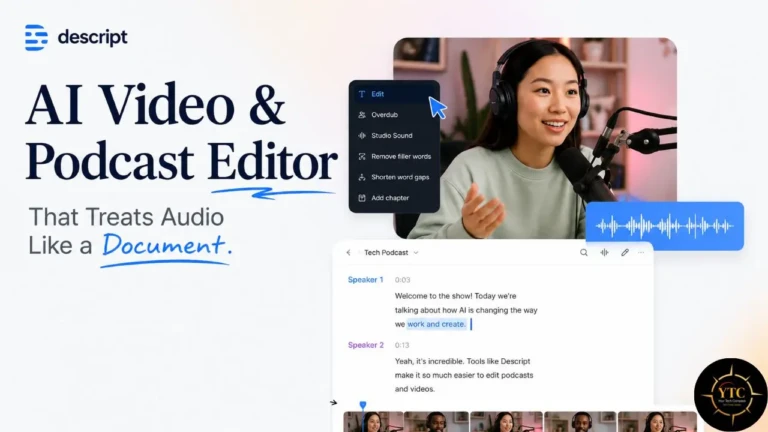Click the 0:13 timestamp
The height and width of the screenshot is (432, 768).
point(402,345)
